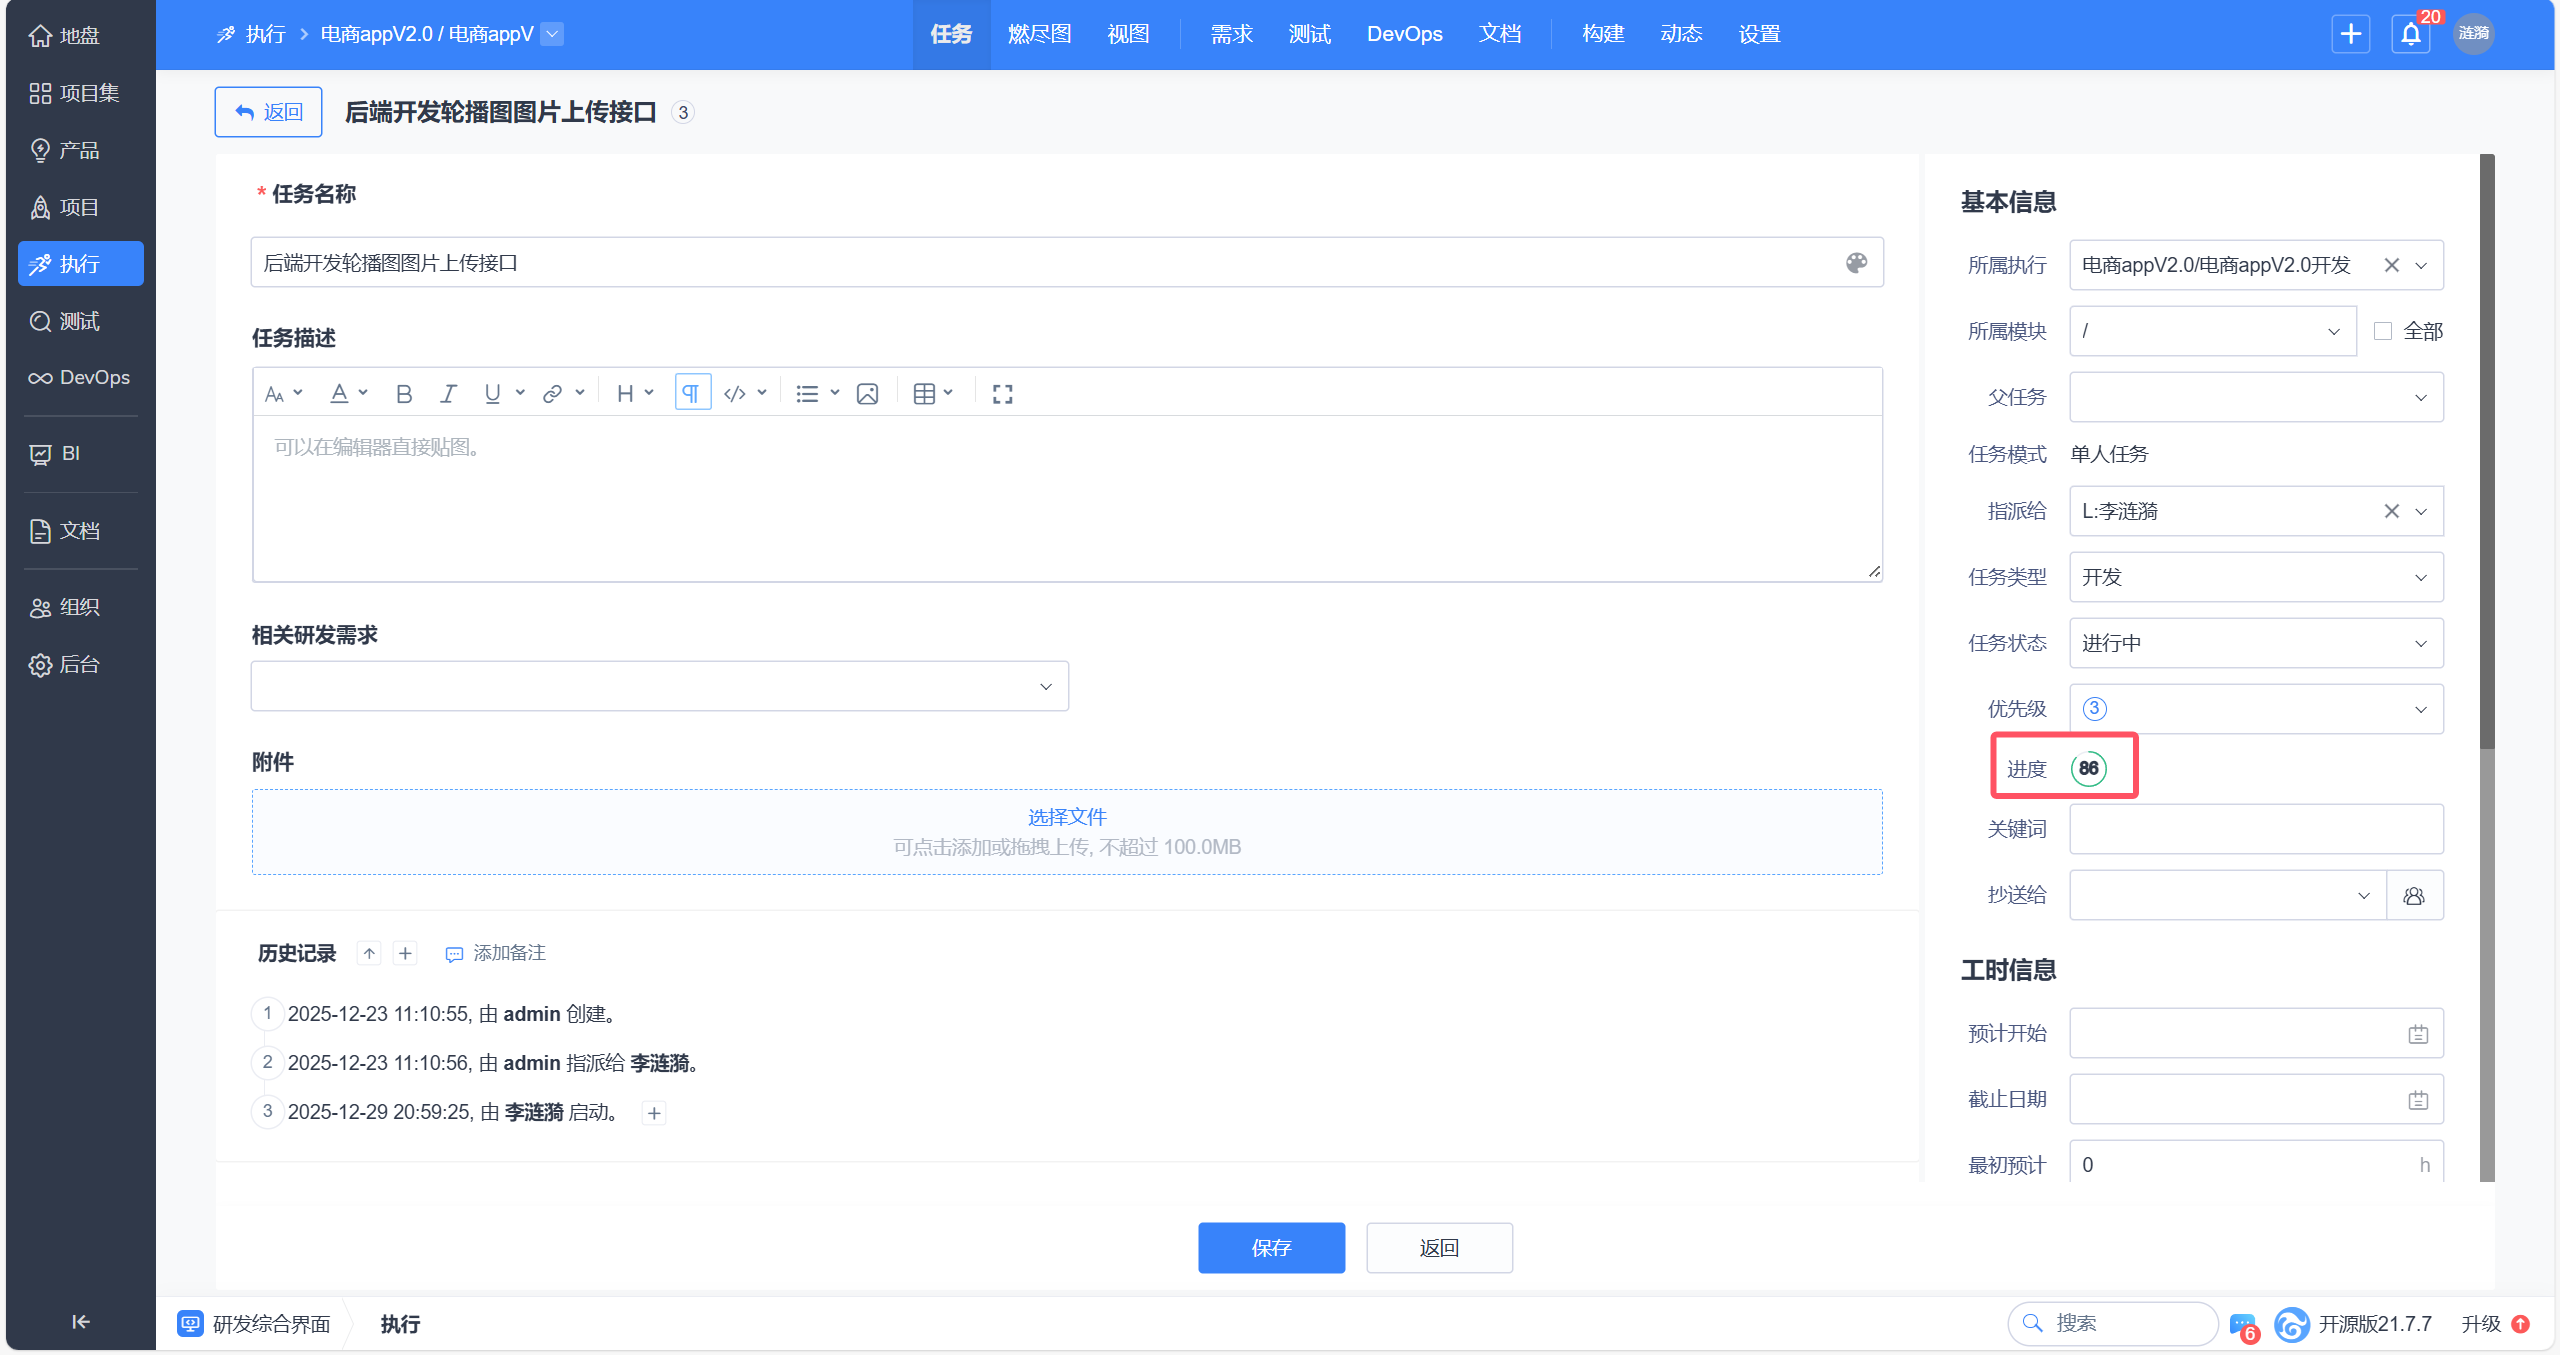Image resolution: width=2560 pixels, height=1355 pixels.
Task: Collapse the left sidebar menu
Action: pyautogui.click(x=81, y=1321)
